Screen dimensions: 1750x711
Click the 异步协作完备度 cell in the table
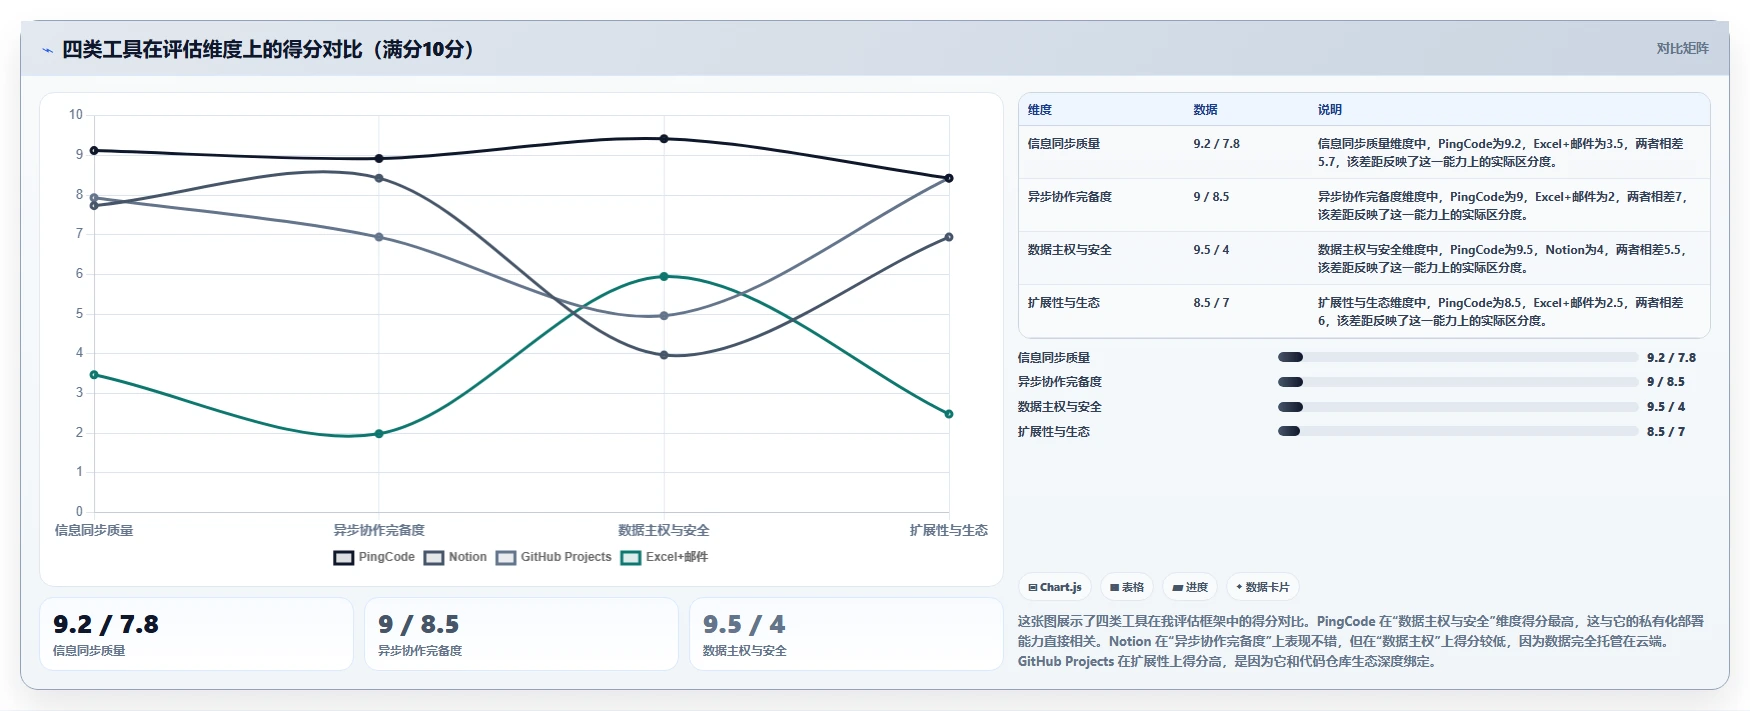click(x=1070, y=197)
